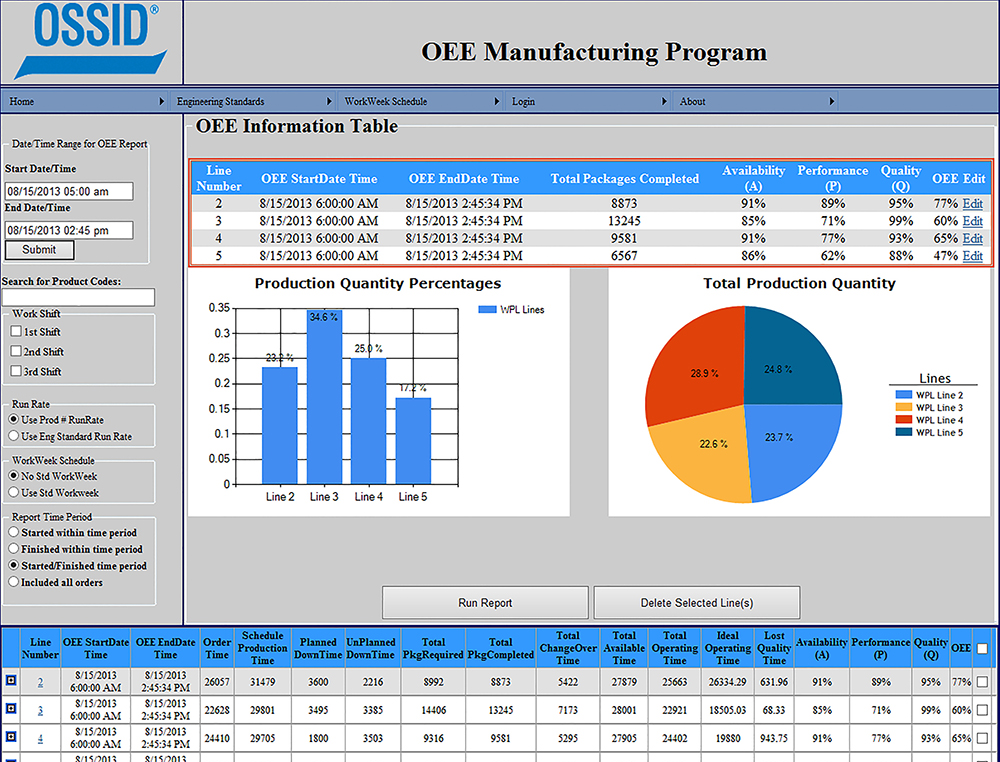Tick the checkbox for Line 4 row
The image size is (1000, 762).
[x=982, y=738]
